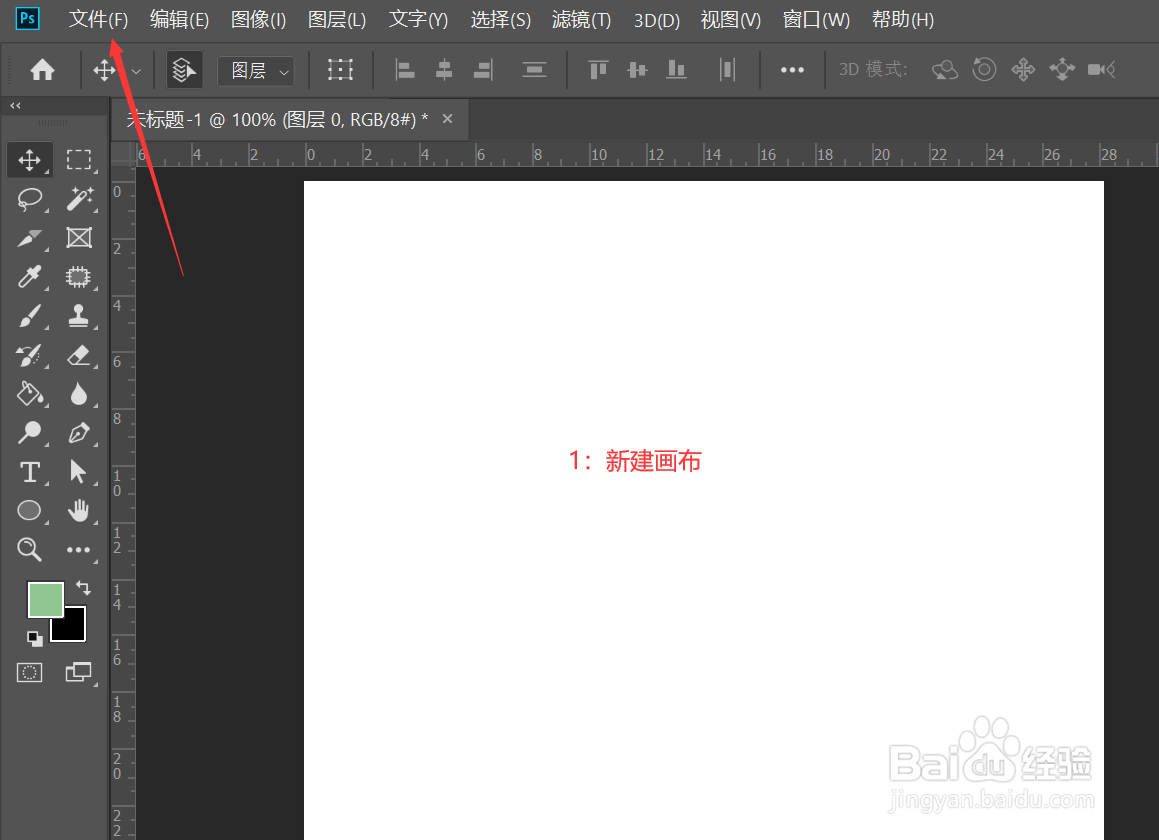Select the Healing Brush patch tool
This screenshot has width=1159, height=840.
[78, 277]
